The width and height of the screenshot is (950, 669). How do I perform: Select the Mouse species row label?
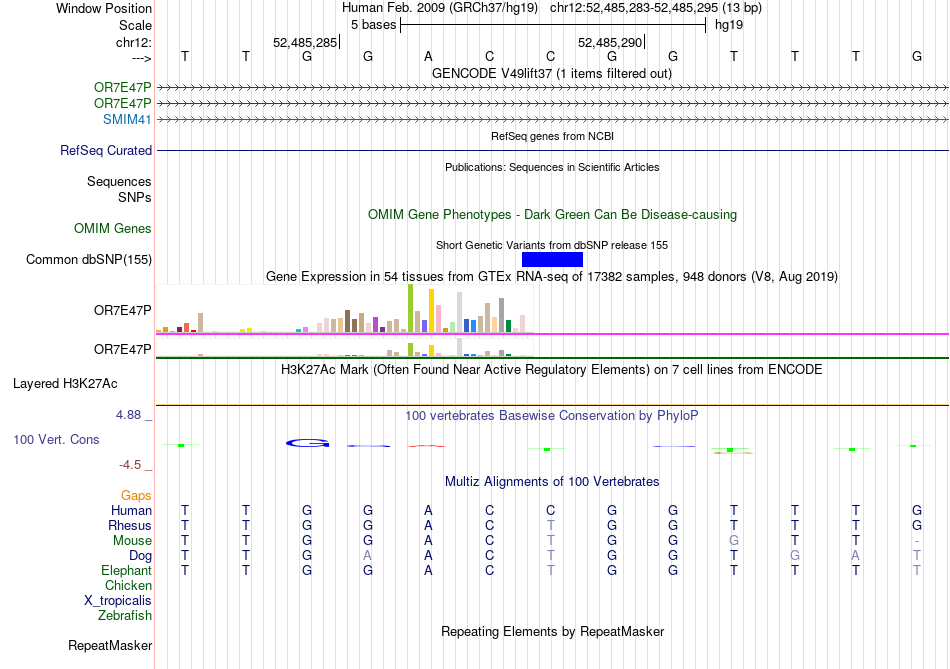coord(132,541)
